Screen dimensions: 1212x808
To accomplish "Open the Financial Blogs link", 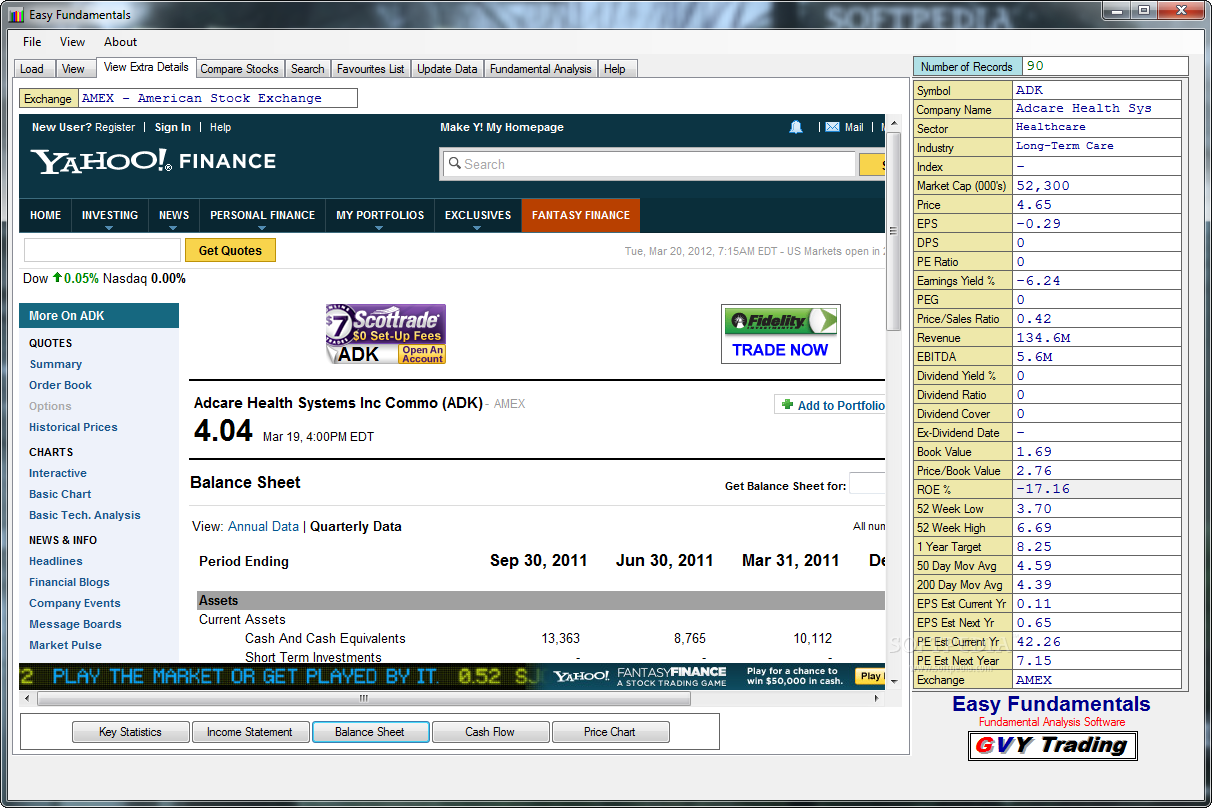I will pyautogui.click(x=69, y=582).
